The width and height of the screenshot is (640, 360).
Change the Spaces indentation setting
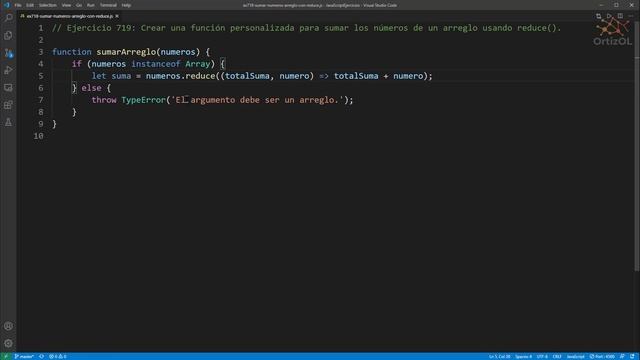click(523, 356)
